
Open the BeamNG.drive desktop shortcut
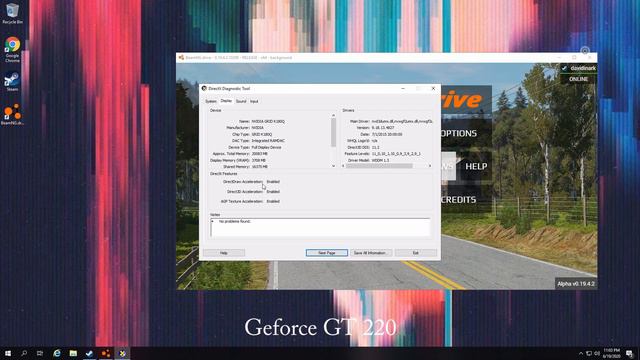[x=12, y=114]
